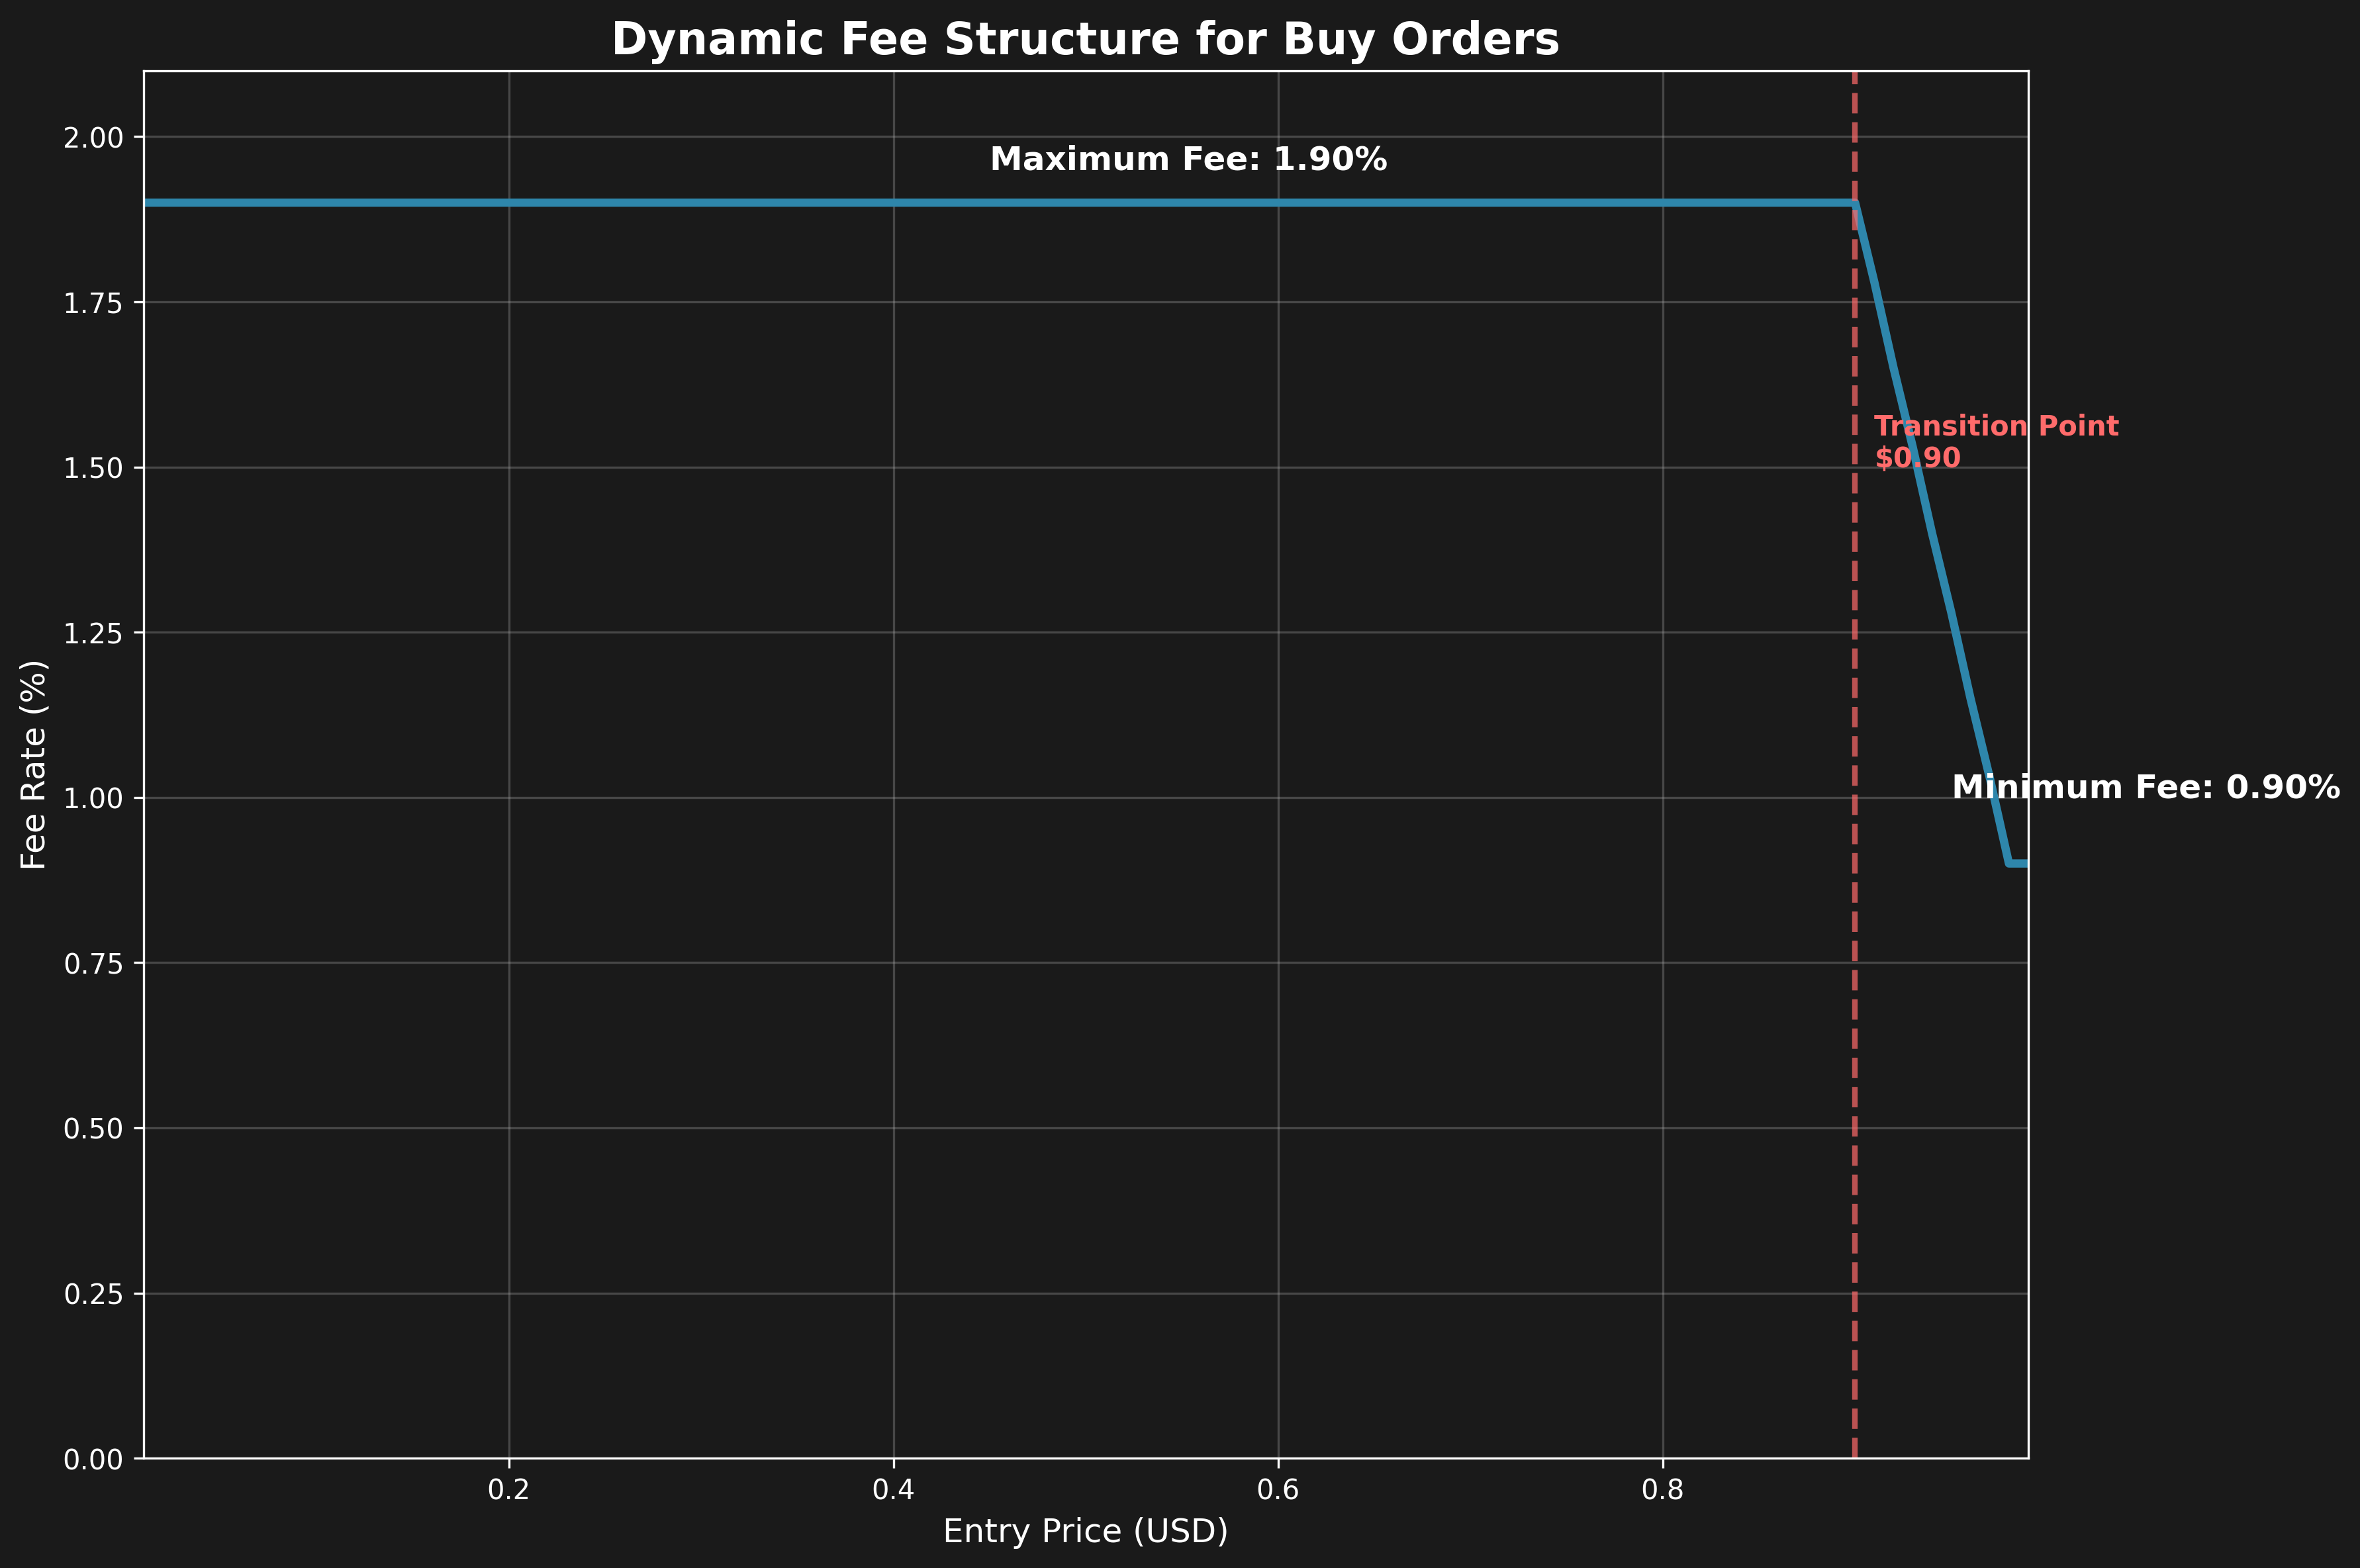The height and width of the screenshot is (1568, 2360).
Task: Click the Minimum Fee: 0.90% annotation
Action: coord(2145,787)
